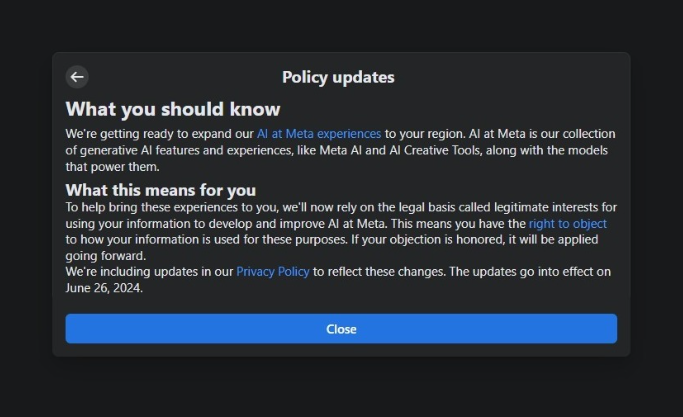Screen dimensions: 683x417
Task: Click the Policy updates dialog title
Action: (338, 77)
